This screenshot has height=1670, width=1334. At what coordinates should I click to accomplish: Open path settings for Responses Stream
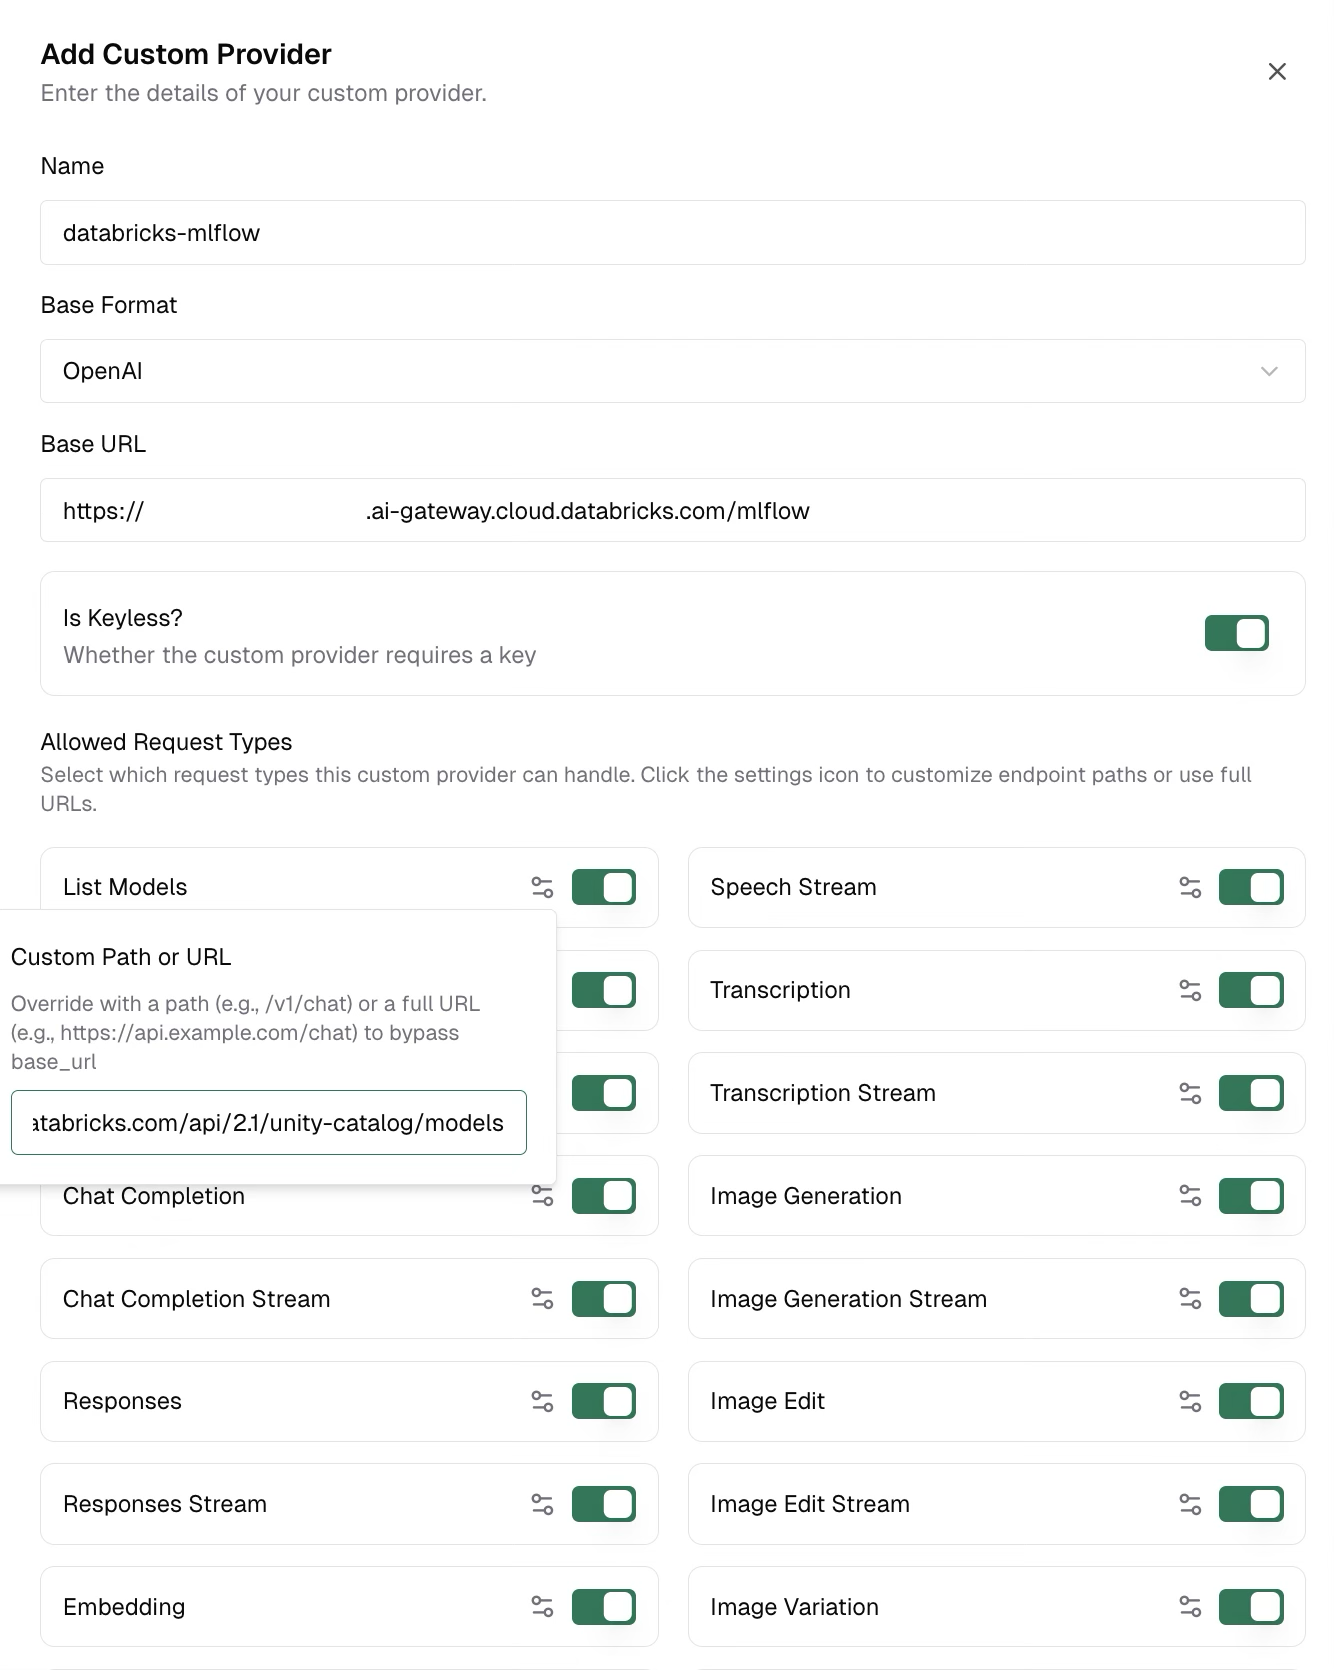542,1504
